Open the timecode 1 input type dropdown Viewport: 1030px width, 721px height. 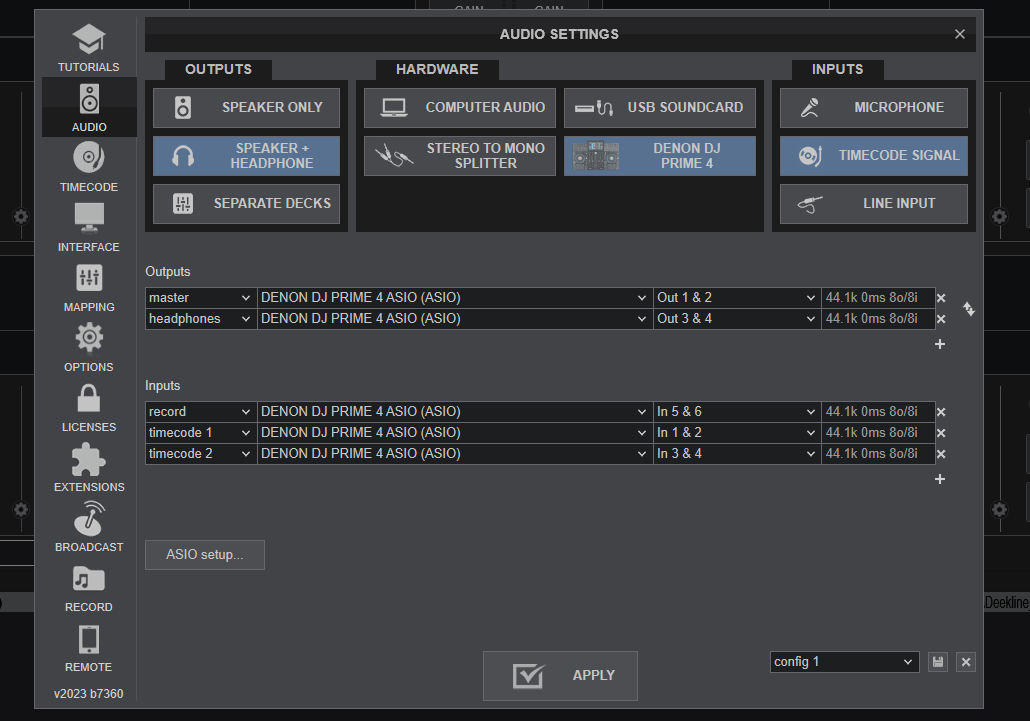[x=201, y=433]
